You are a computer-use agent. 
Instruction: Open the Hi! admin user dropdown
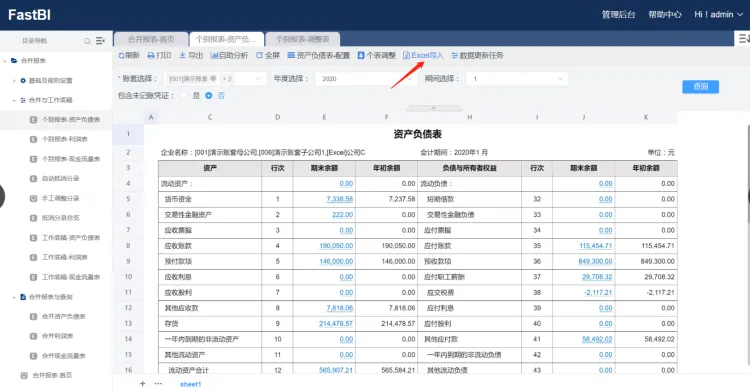(x=718, y=15)
